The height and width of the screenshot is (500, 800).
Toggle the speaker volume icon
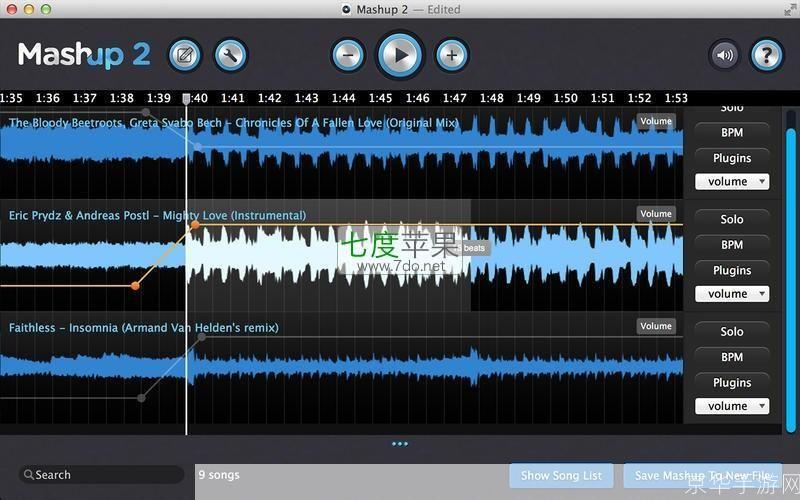point(724,55)
